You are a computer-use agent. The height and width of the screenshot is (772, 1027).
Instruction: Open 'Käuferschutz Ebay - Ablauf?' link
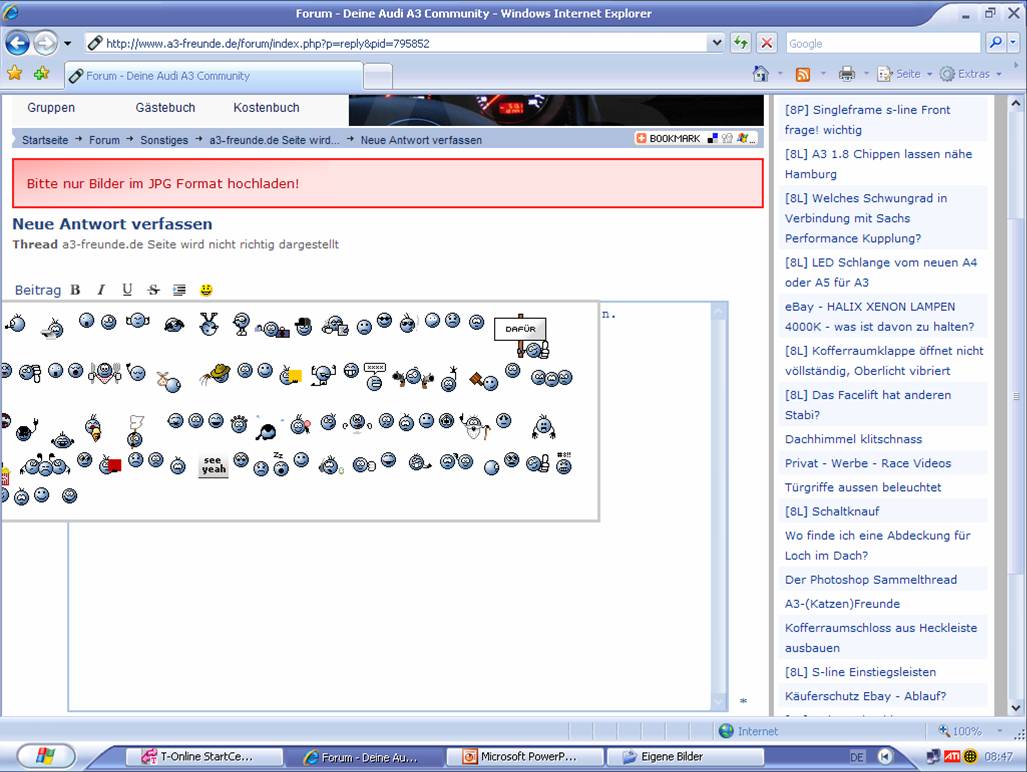tap(865, 696)
